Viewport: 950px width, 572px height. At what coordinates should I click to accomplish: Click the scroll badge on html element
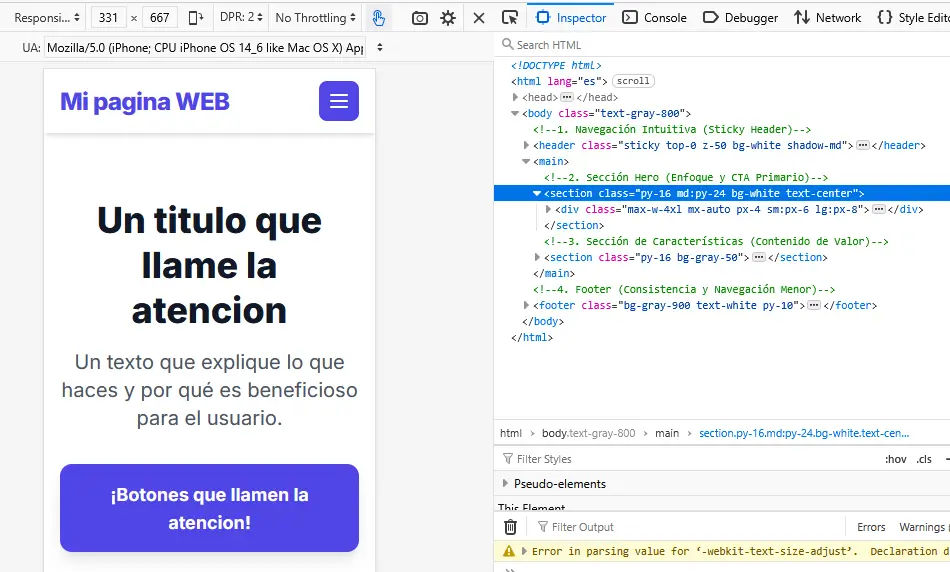click(x=633, y=81)
